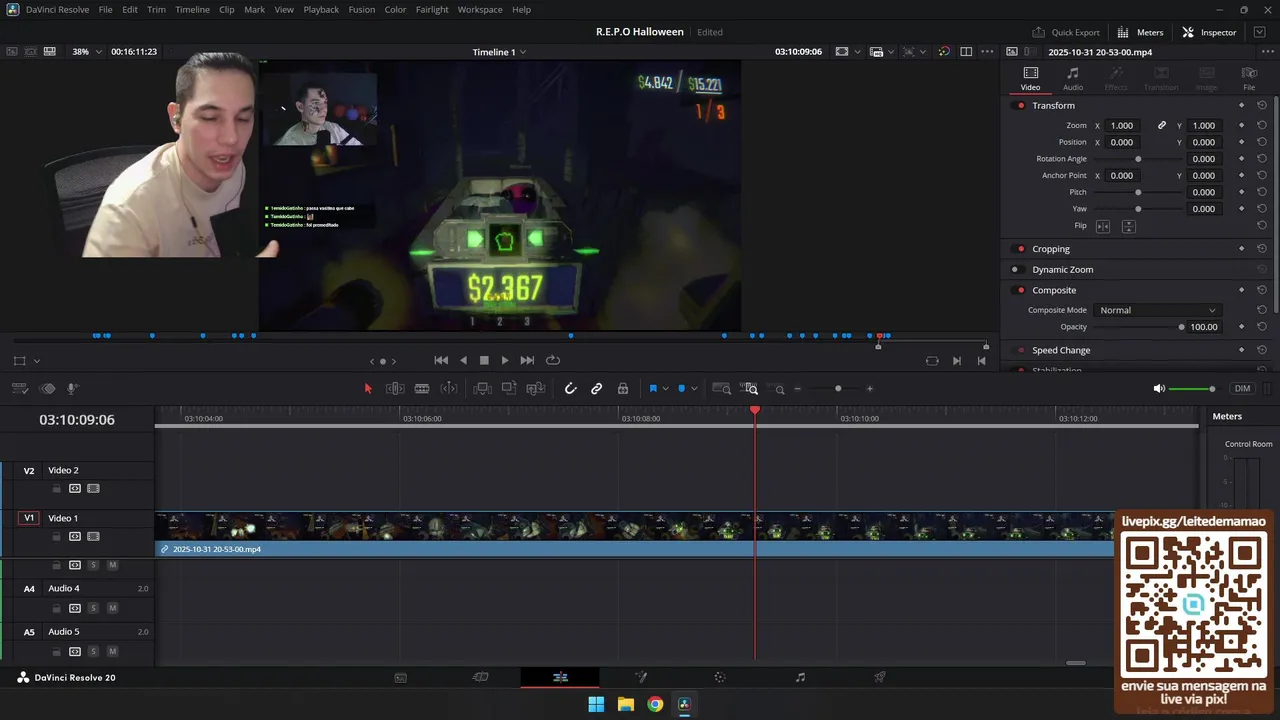Open the Fairlight menu
The width and height of the screenshot is (1280, 720).
coord(432,9)
